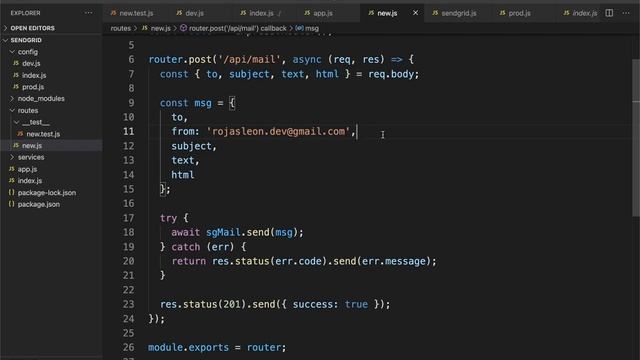Click the email string 'rojasleon.dev@gmail.com'
Screen dimensions: 640x360
pos(278,131)
